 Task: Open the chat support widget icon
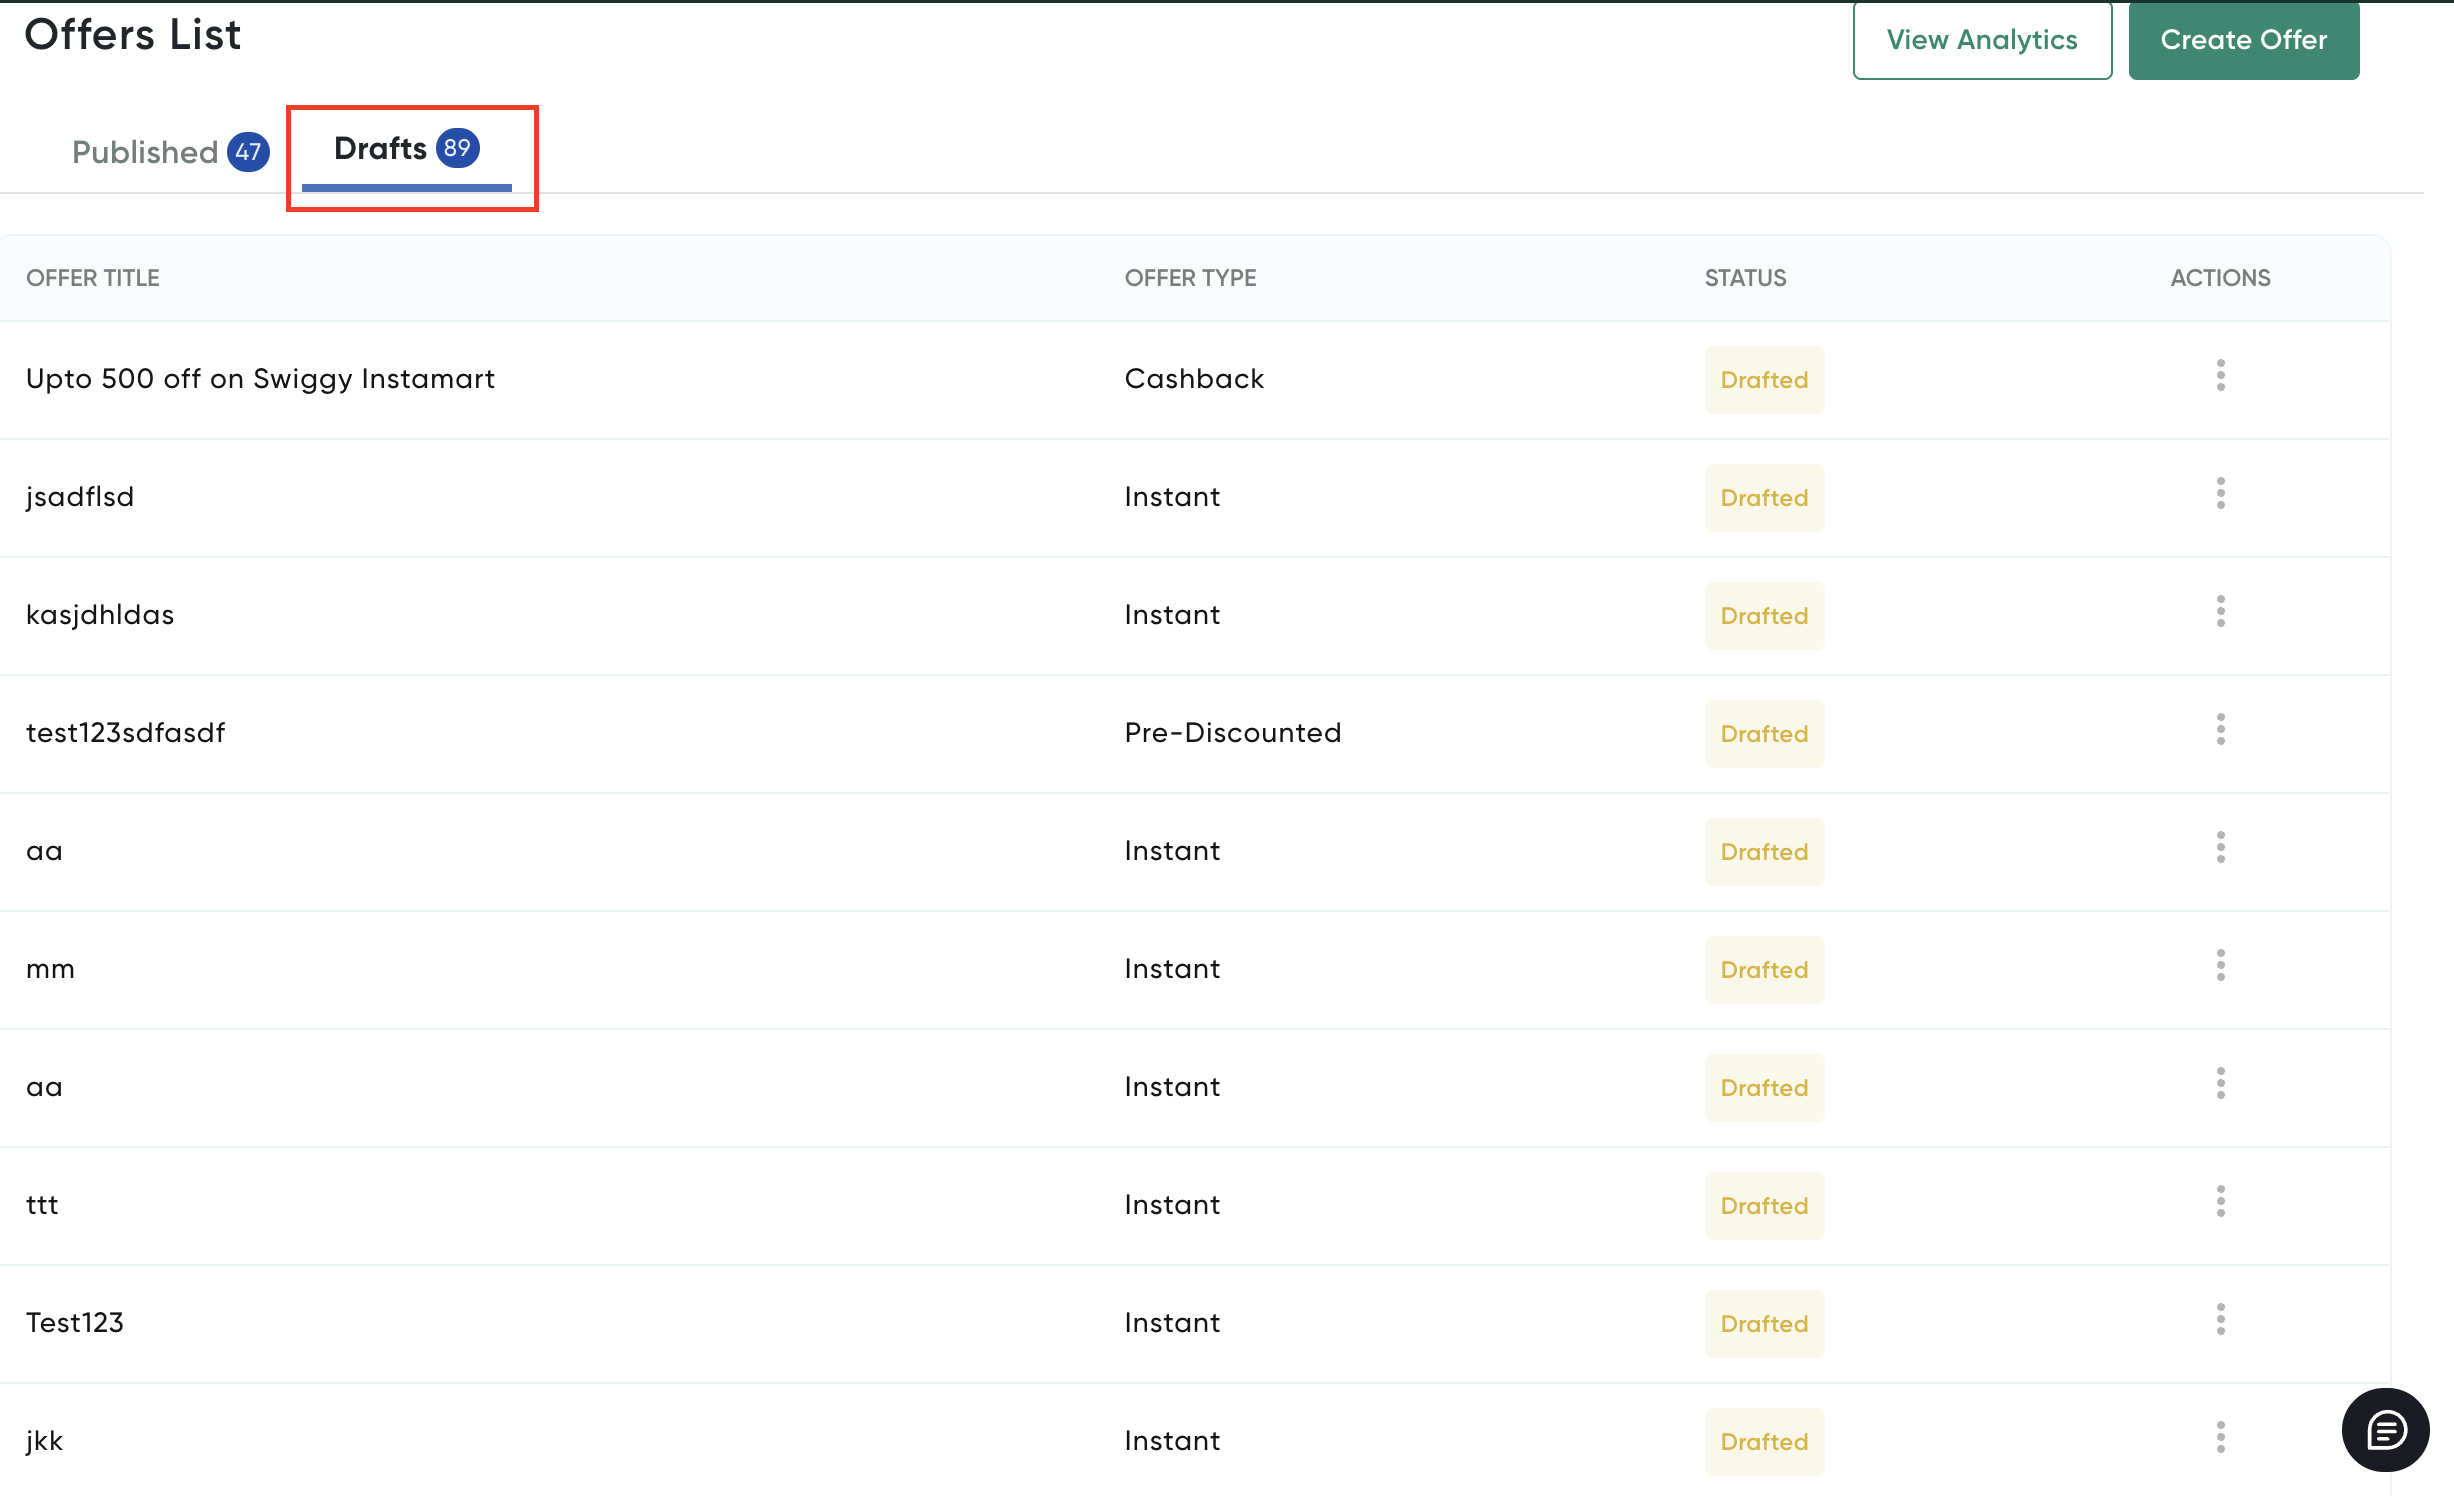coord(2385,1430)
